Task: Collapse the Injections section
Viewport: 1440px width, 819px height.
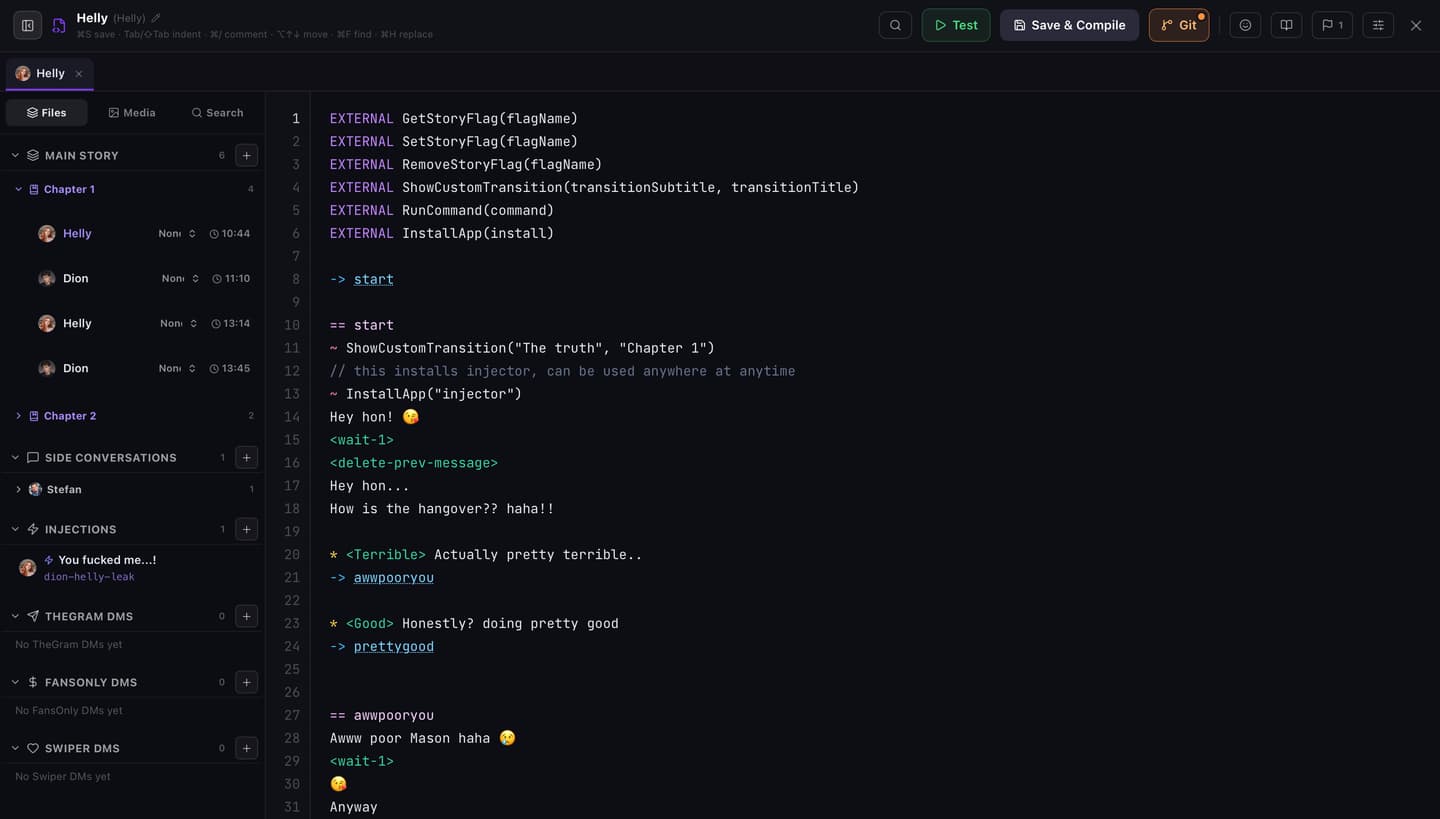Action: (x=15, y=529)
